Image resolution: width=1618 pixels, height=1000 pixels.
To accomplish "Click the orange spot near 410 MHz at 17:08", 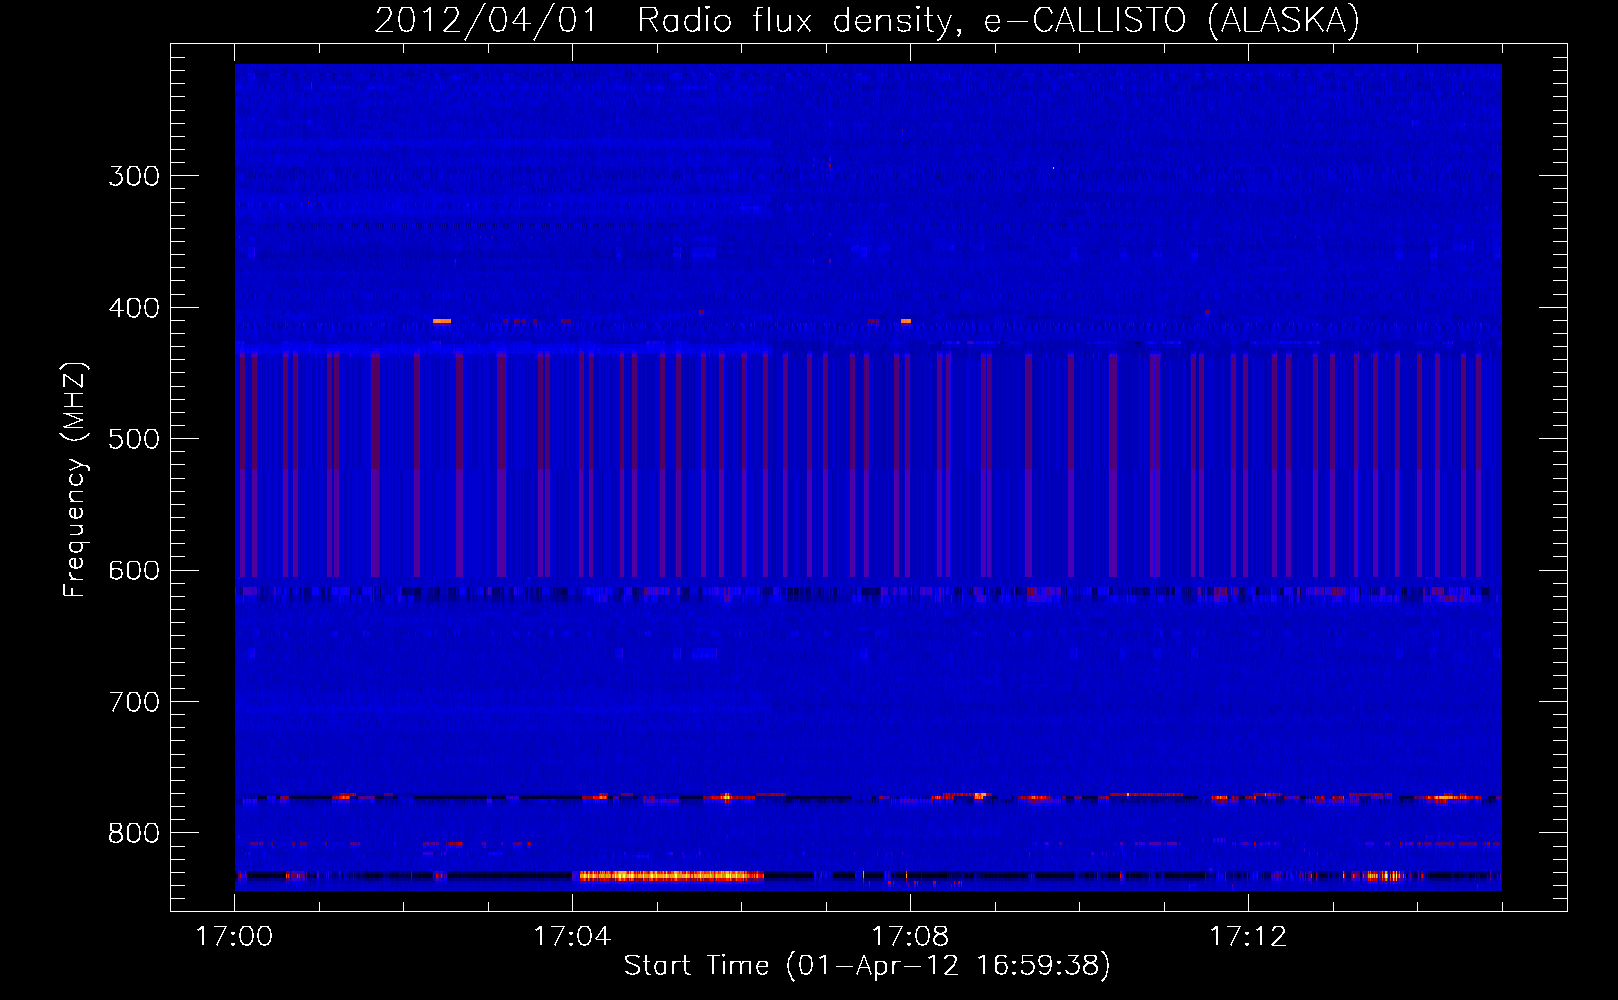I will click(906, 321).
